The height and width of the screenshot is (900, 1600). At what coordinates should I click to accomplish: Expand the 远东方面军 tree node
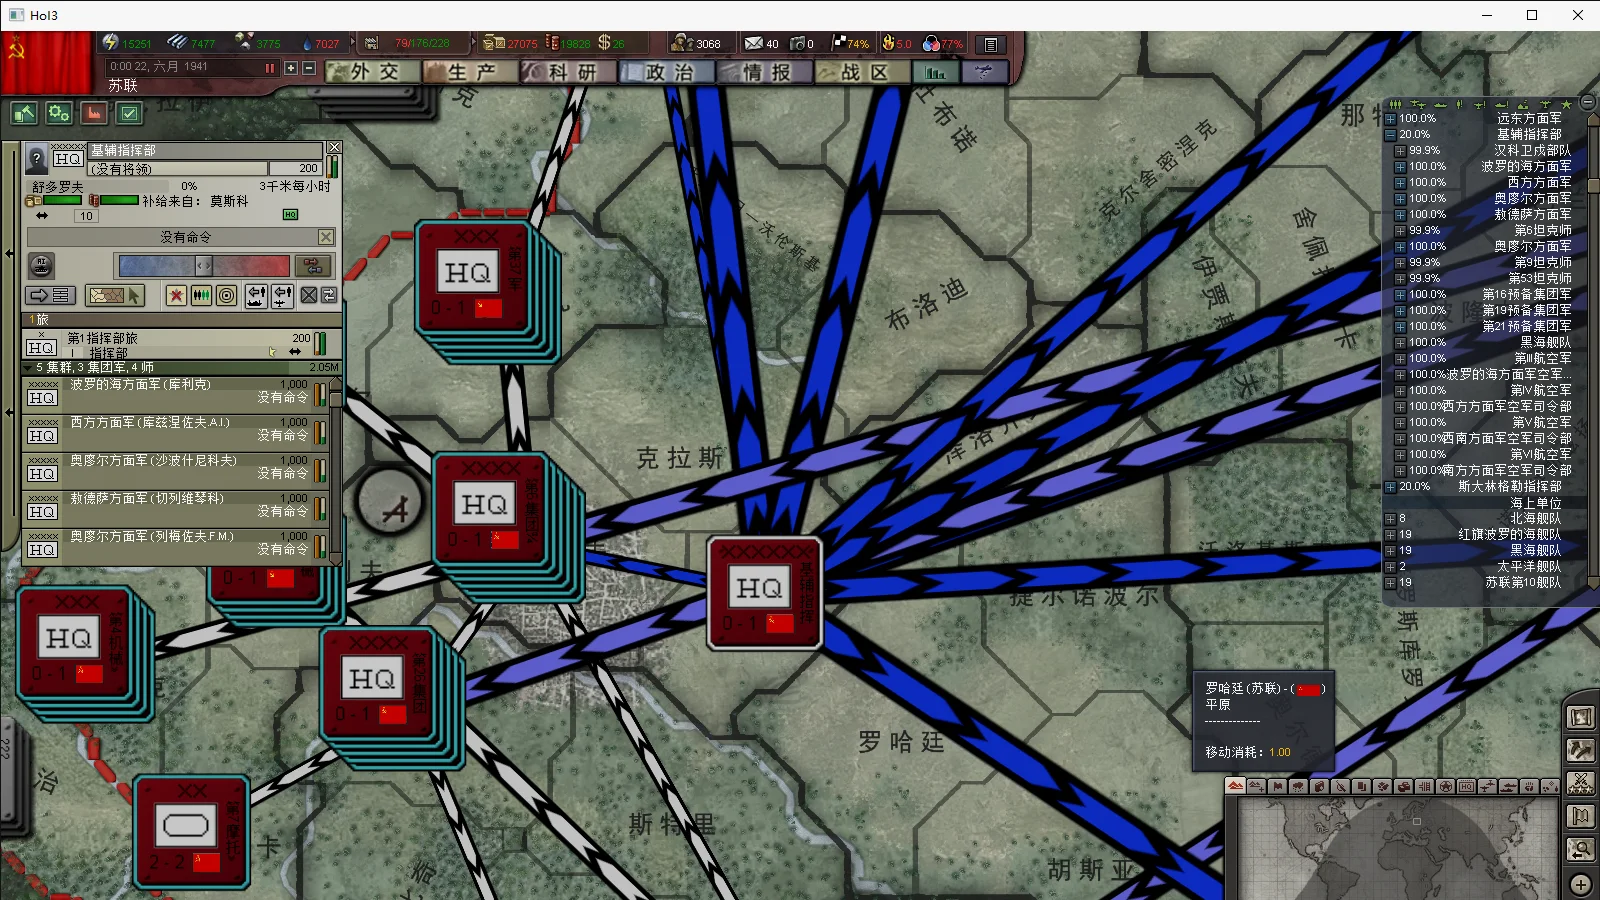[1390, 118]
